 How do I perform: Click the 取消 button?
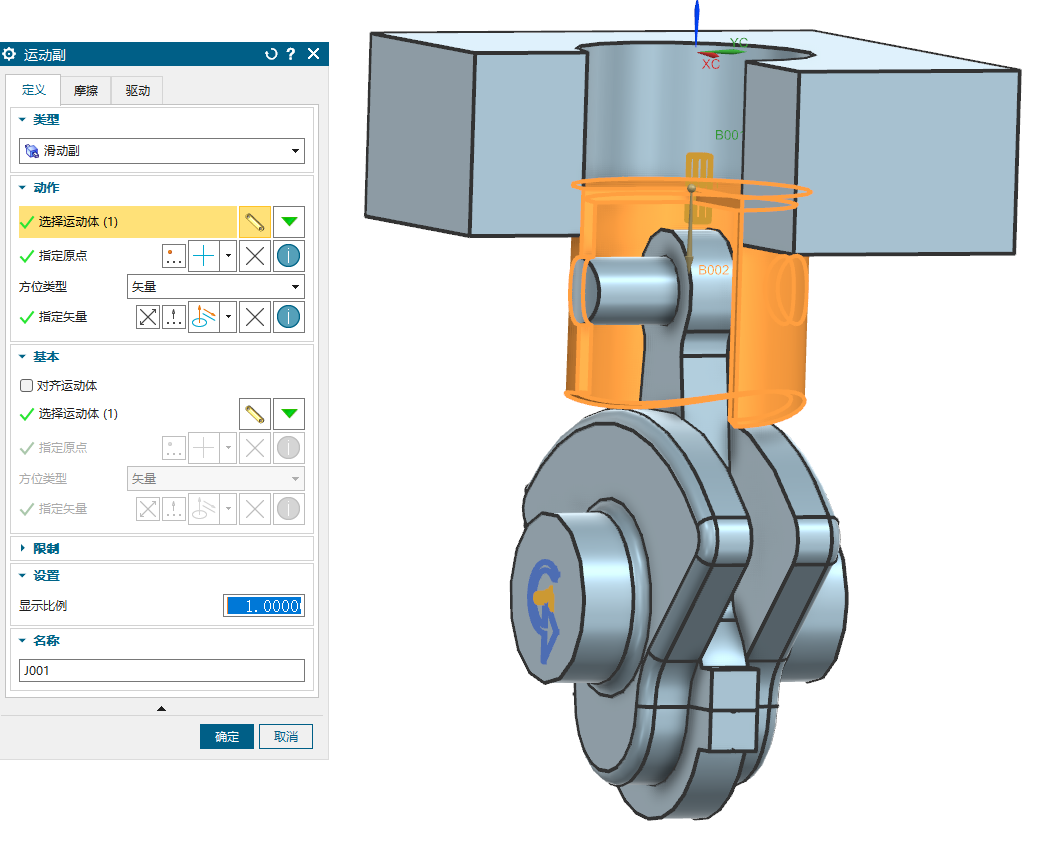click(286, 737)
